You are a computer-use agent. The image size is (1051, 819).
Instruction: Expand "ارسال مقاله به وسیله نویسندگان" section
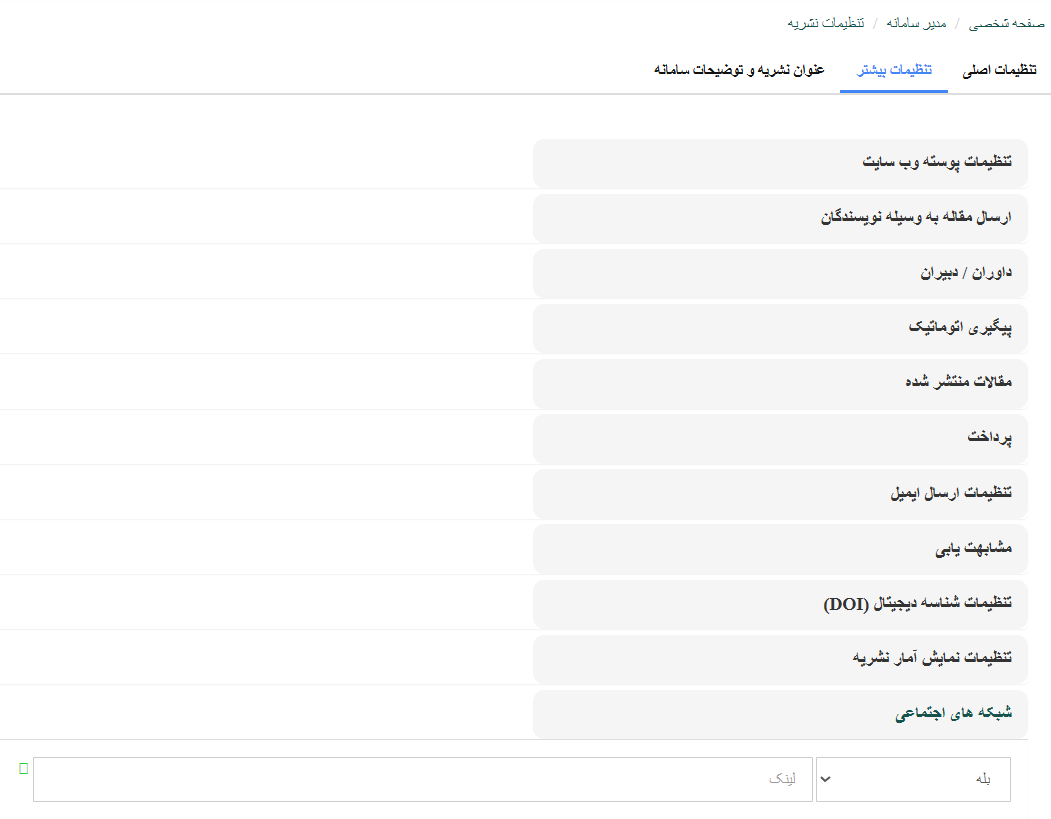(x=916, y=216)
